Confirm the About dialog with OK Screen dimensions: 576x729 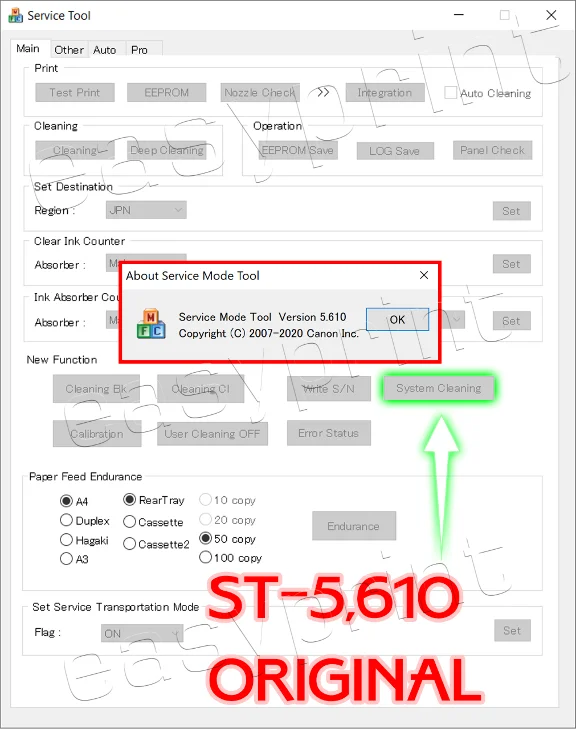click(x=397, y=319)
